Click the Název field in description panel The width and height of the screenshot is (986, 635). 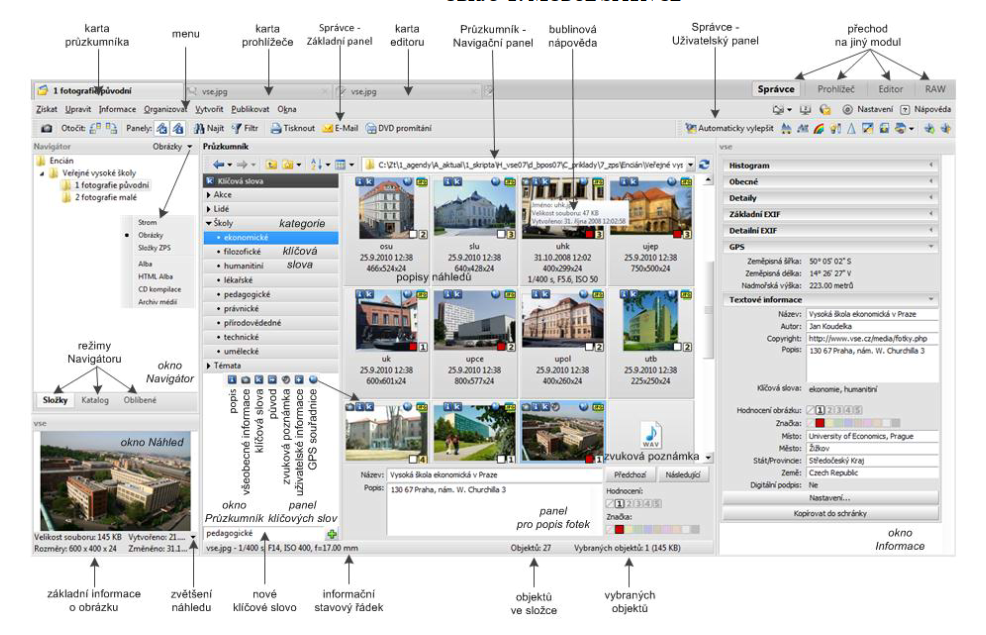click(x=494, y=475)
